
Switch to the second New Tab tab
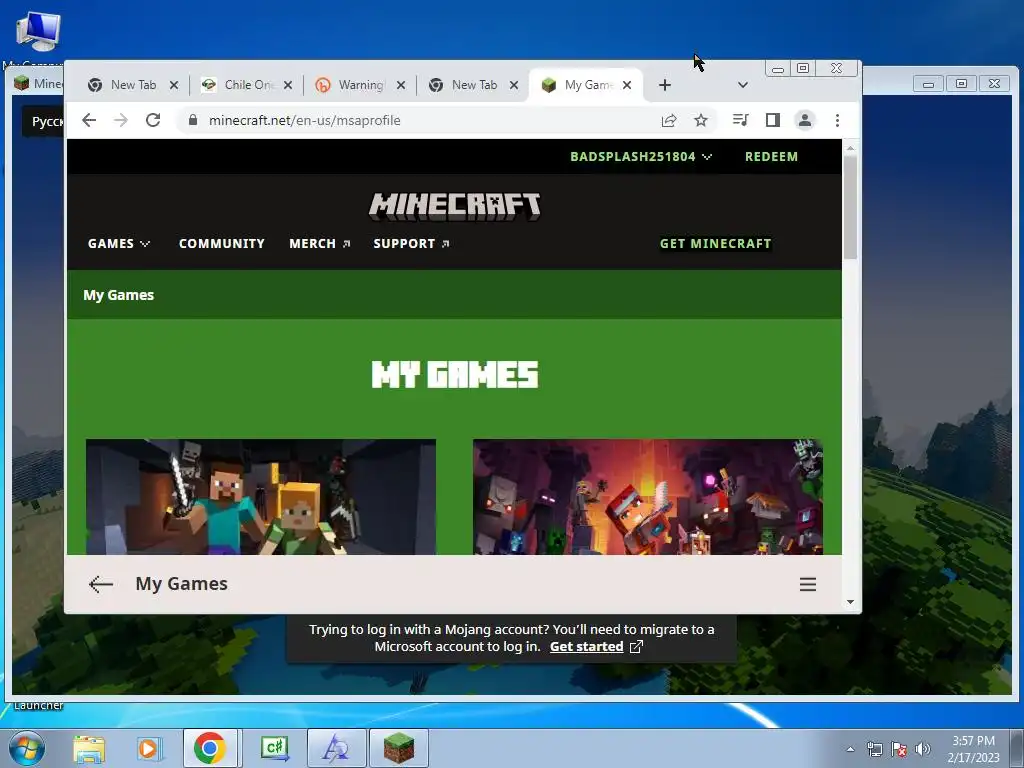(x=472, y=85)
